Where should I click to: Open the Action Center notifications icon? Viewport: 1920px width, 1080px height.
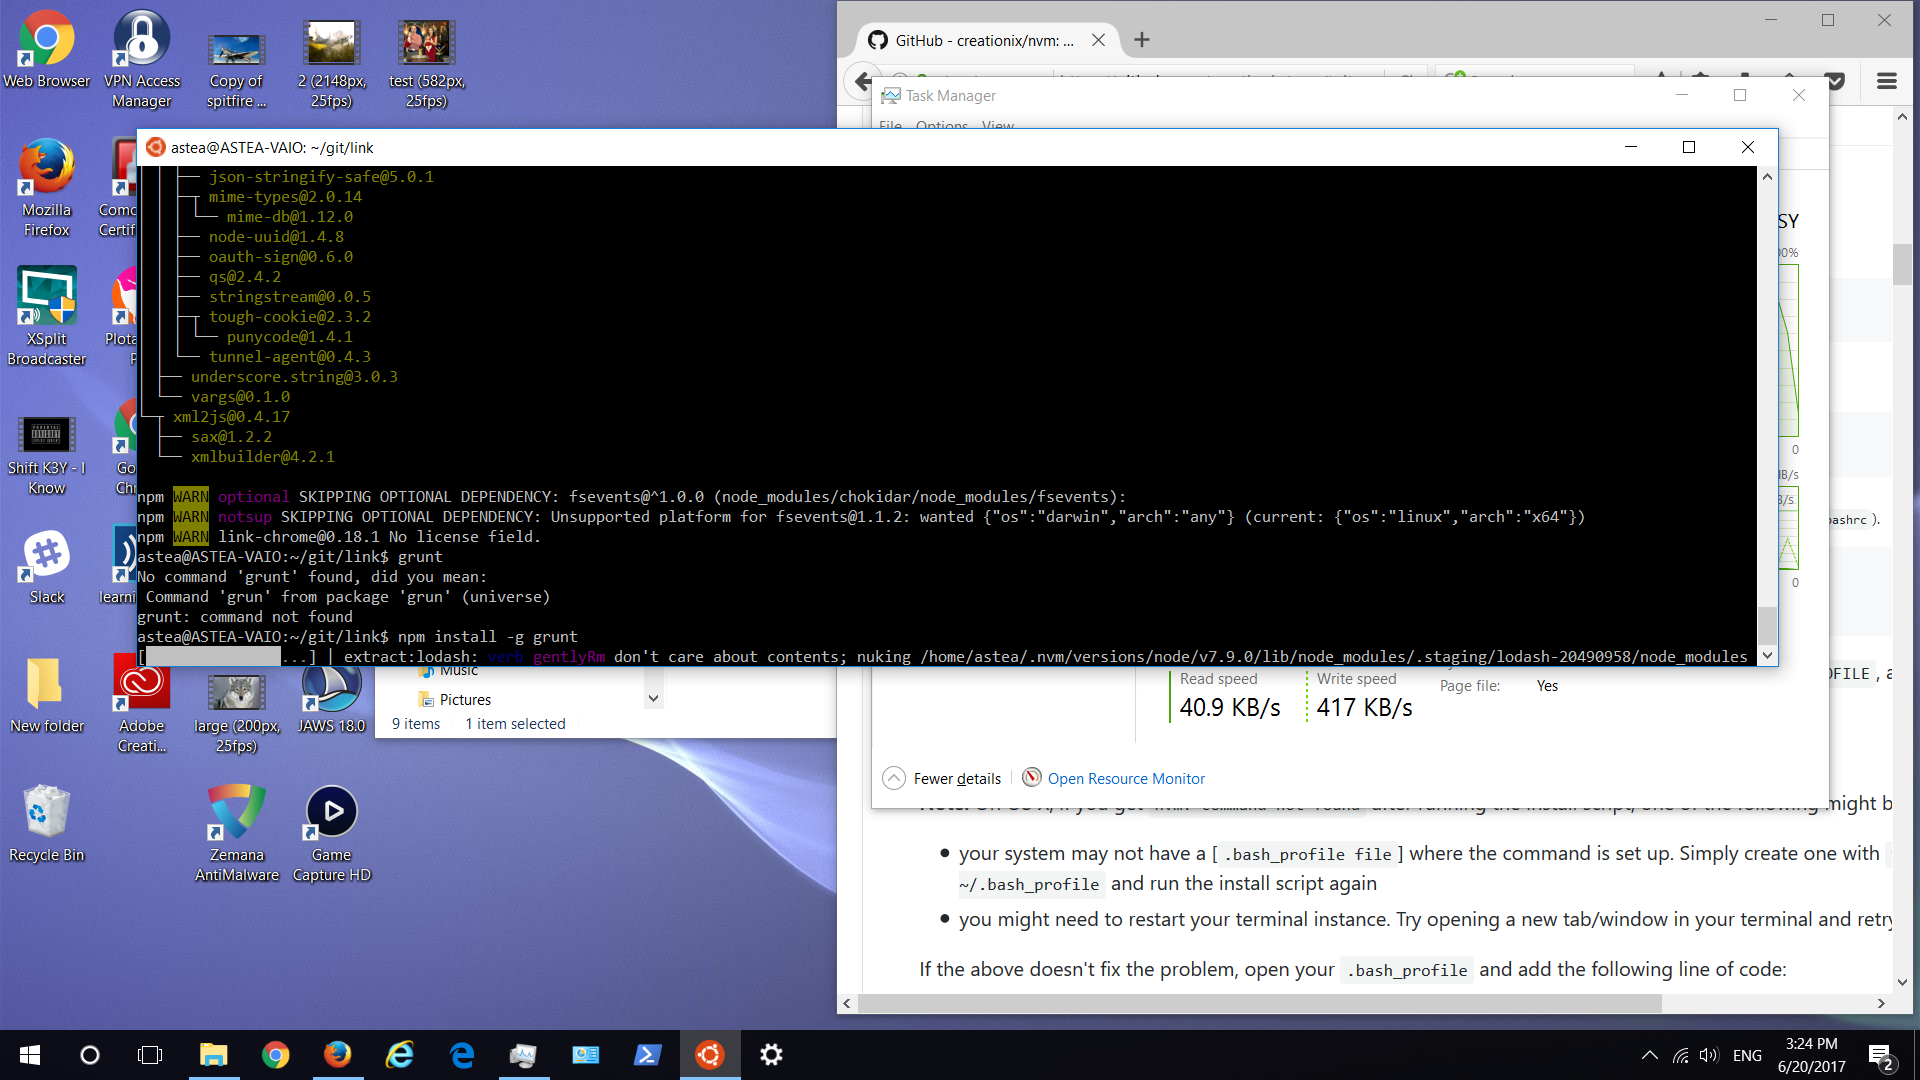(1880, 1055)
